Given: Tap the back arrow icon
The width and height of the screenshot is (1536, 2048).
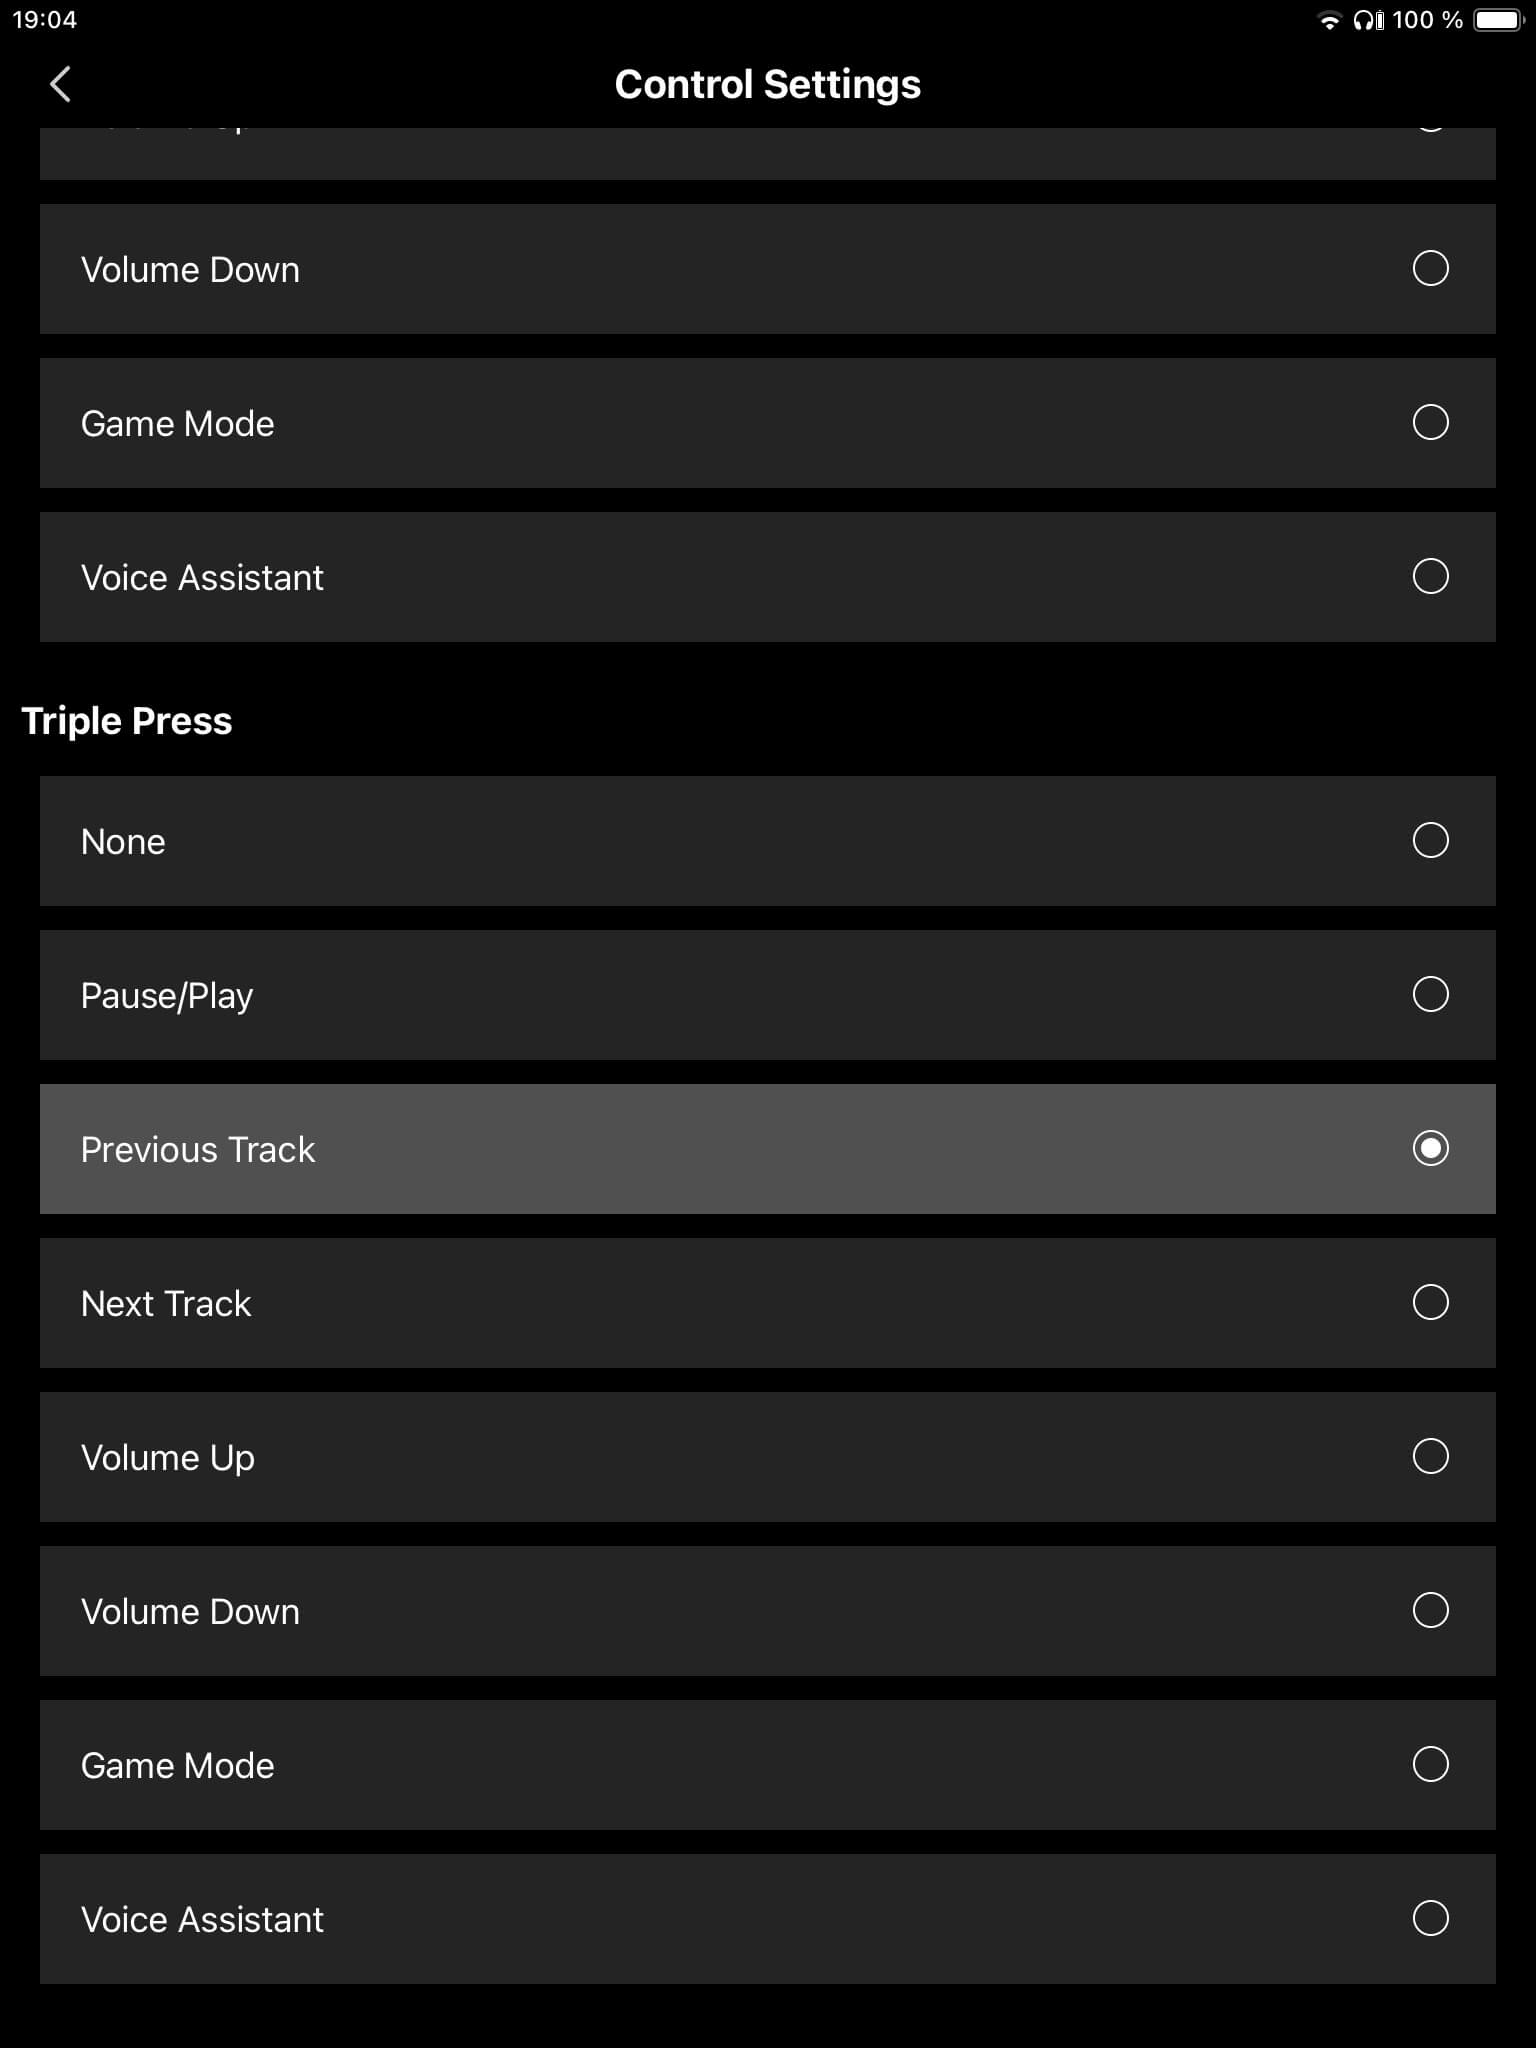Looking at the screenshot, I should (61, 84).
